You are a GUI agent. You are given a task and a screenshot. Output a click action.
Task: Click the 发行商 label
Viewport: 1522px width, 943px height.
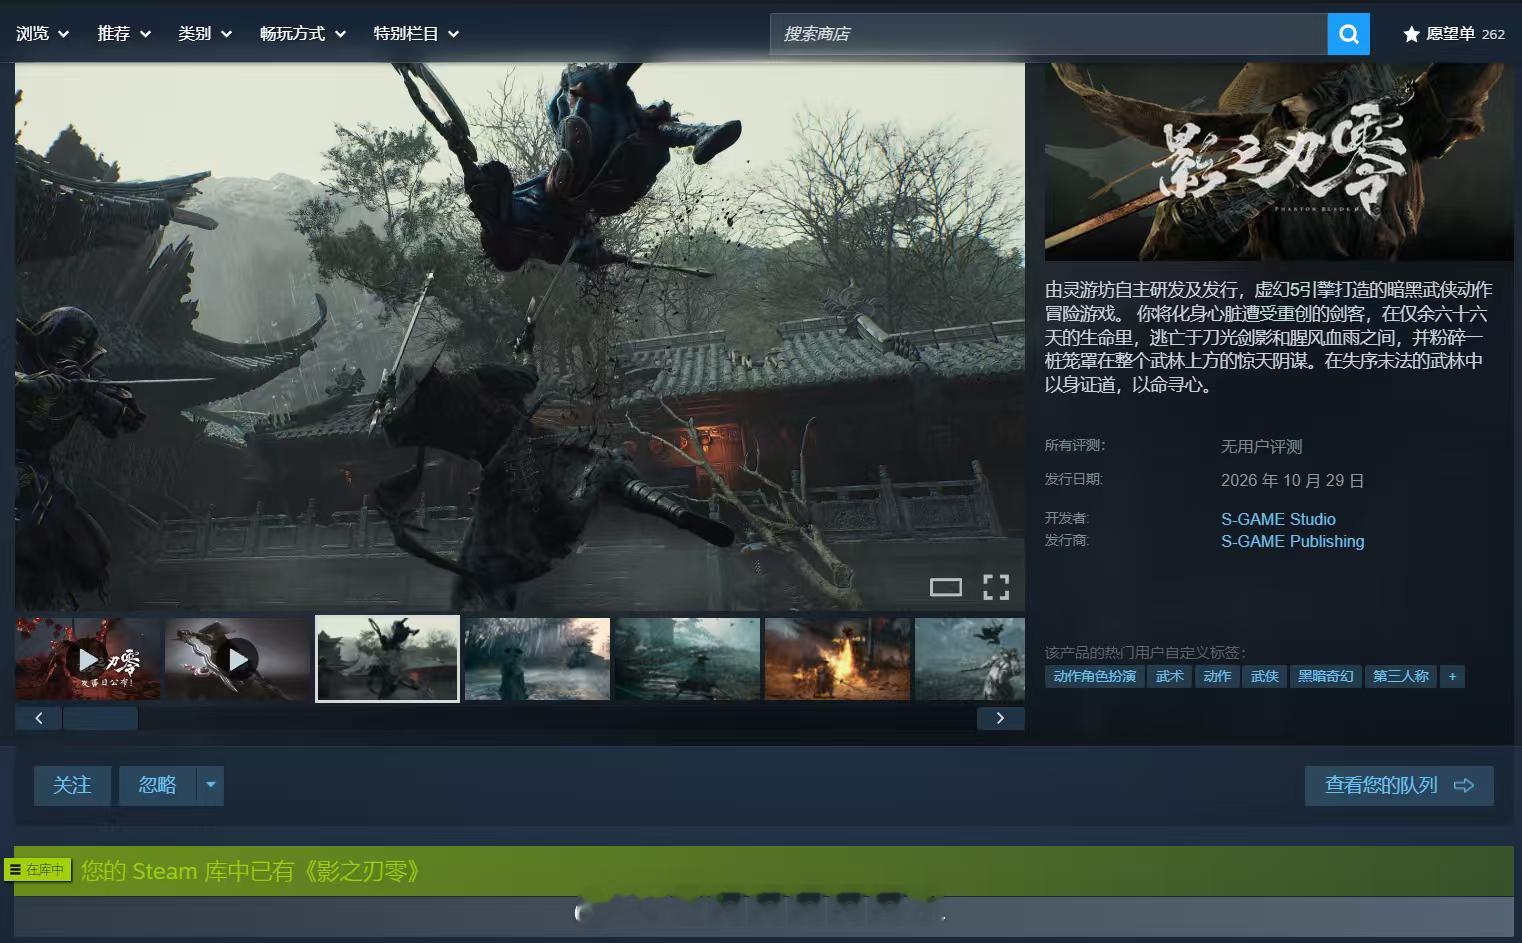pyautogui.click(x=1067, y=540)
